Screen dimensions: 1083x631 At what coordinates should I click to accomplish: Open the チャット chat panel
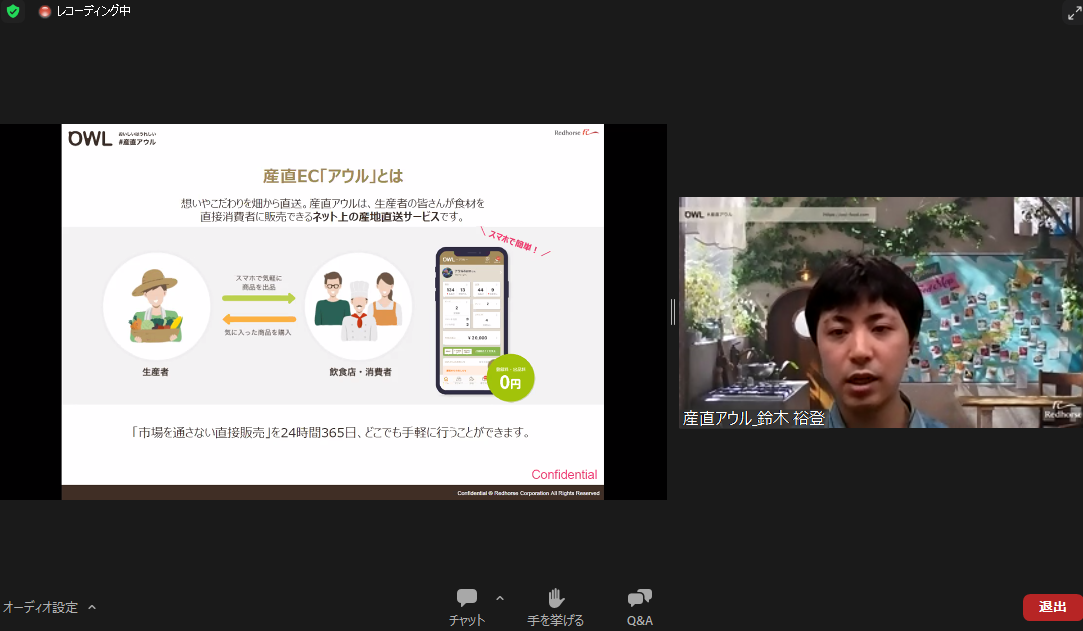pos(467,608)
